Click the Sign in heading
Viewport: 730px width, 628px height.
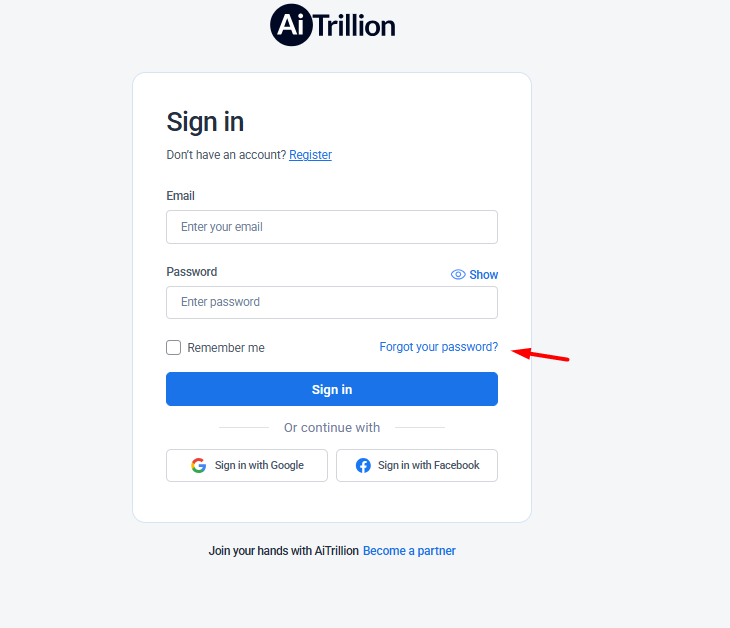point(205,122)
